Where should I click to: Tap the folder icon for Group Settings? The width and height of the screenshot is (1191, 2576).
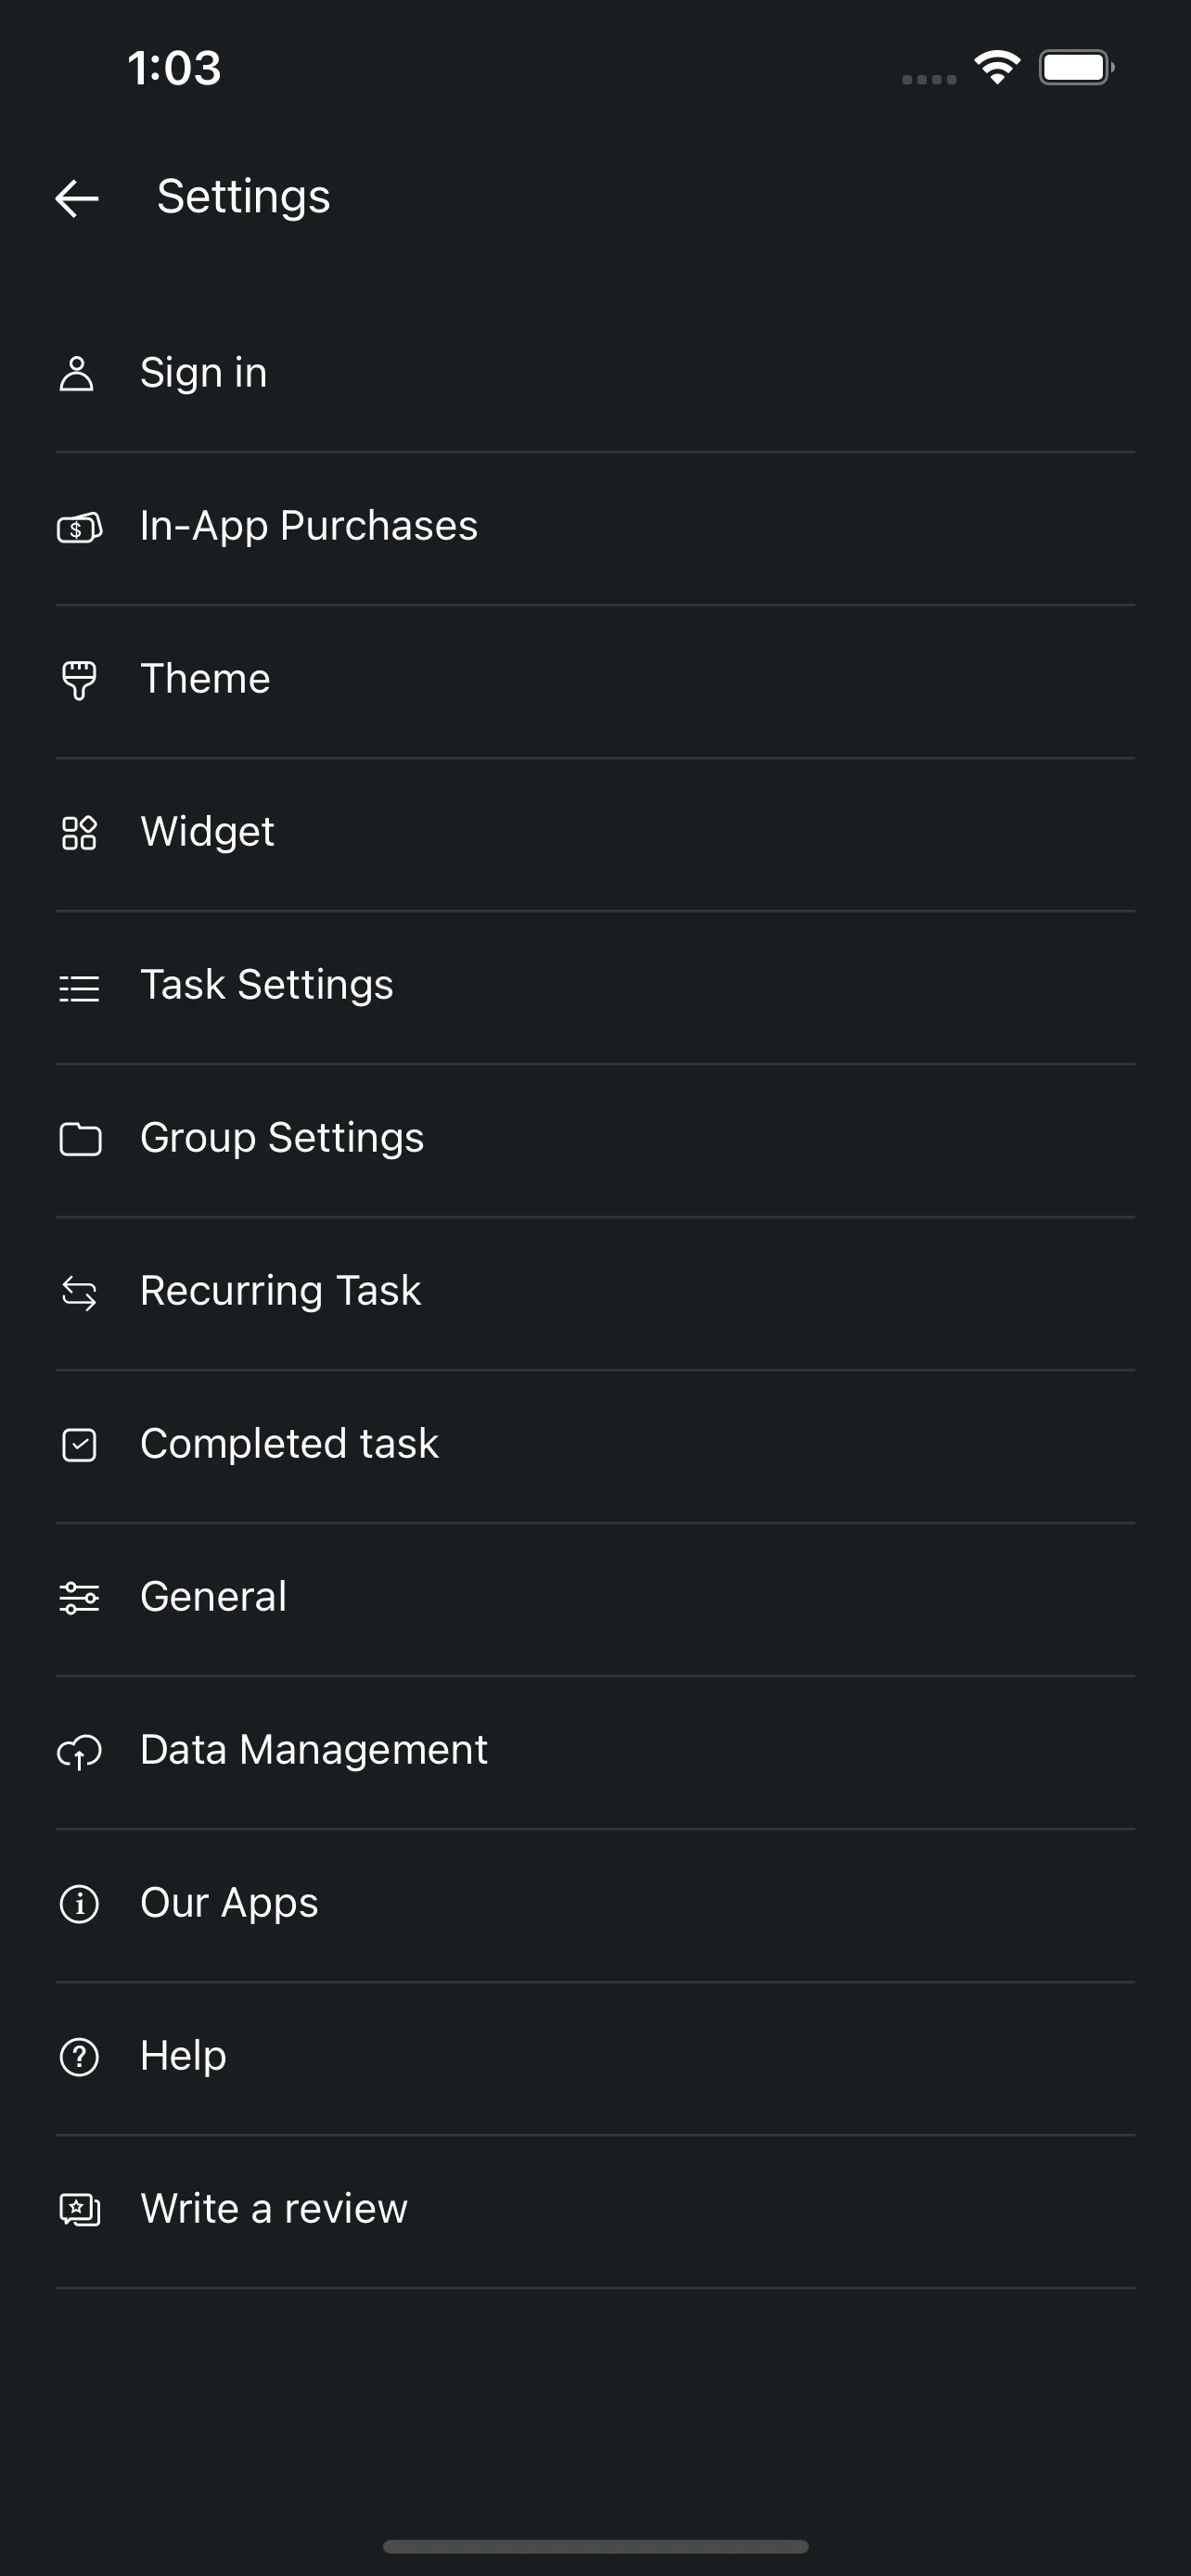tap(80, 1139)
